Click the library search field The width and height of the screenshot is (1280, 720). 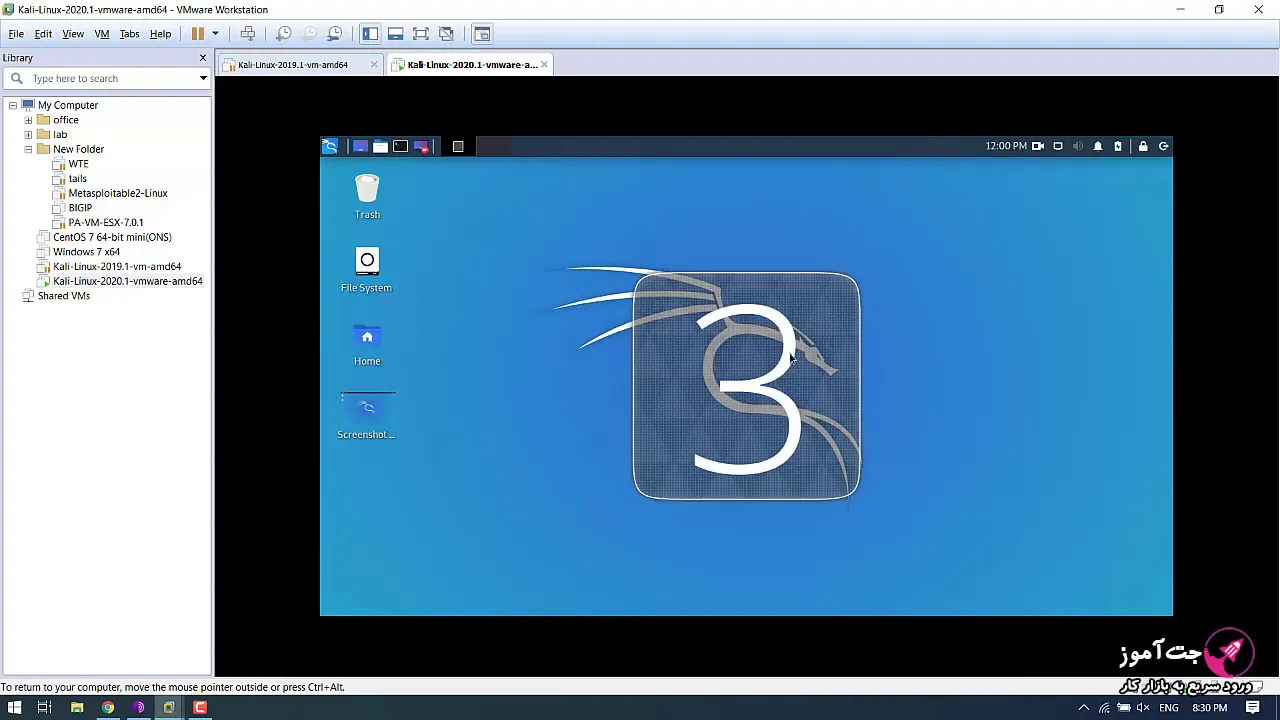(x=105, y=78)
